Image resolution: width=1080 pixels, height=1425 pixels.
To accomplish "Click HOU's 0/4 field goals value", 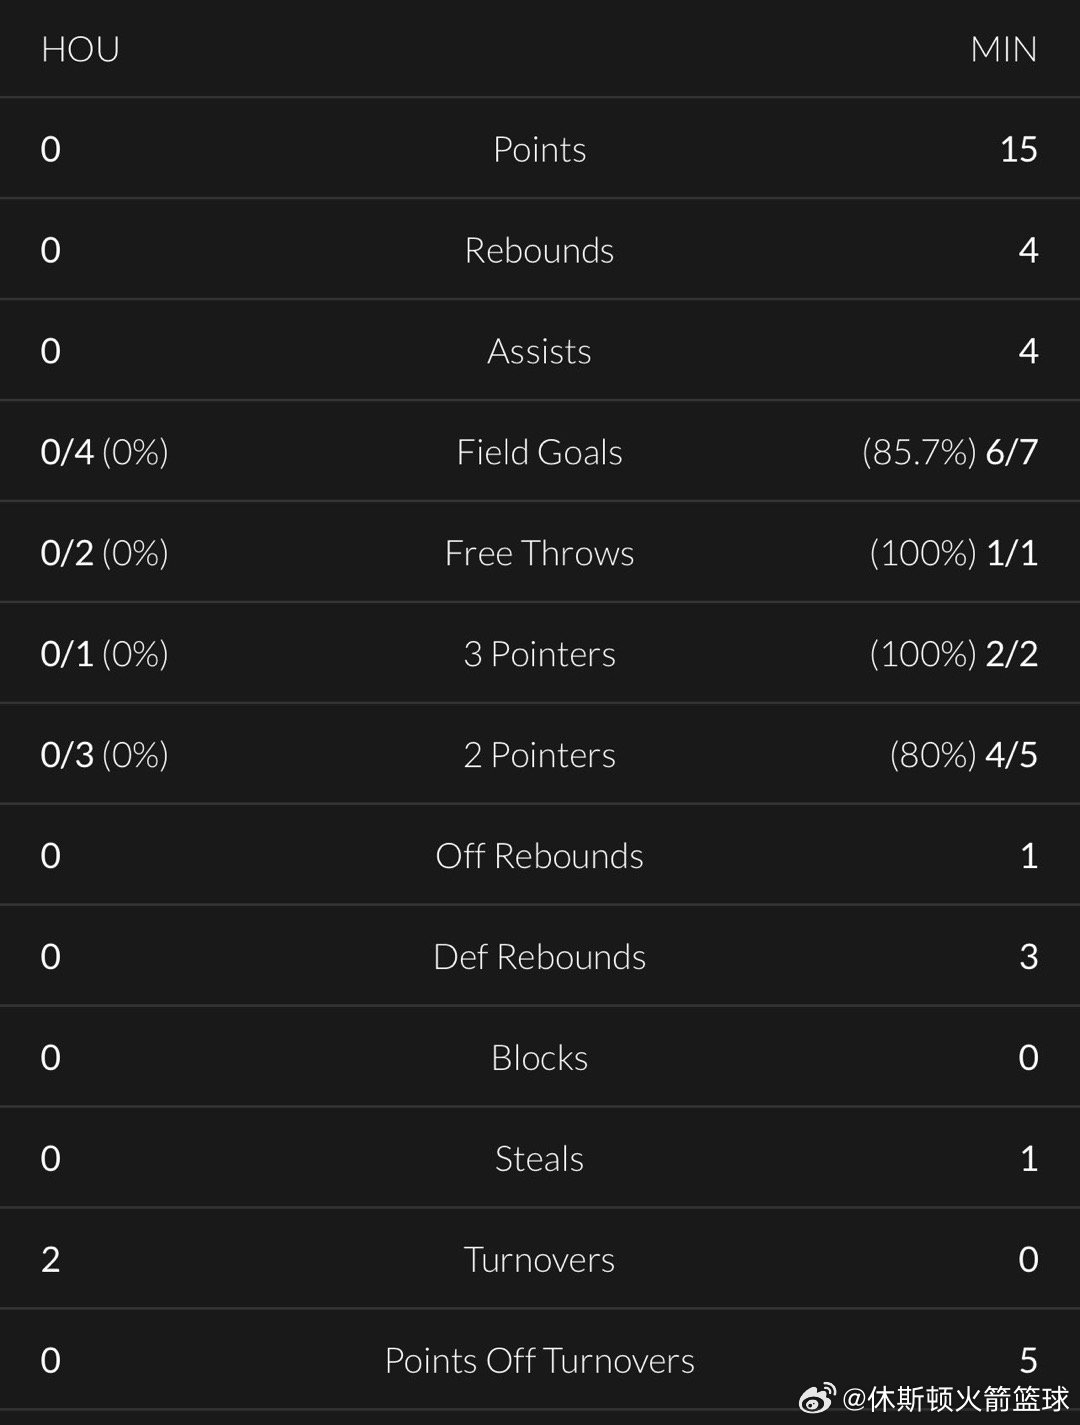I will click(x=67, y=452).
